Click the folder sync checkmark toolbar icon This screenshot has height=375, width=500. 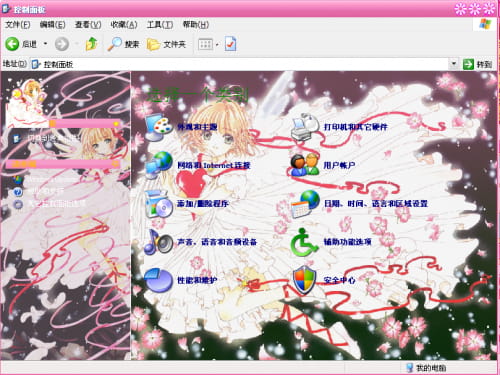231,44
